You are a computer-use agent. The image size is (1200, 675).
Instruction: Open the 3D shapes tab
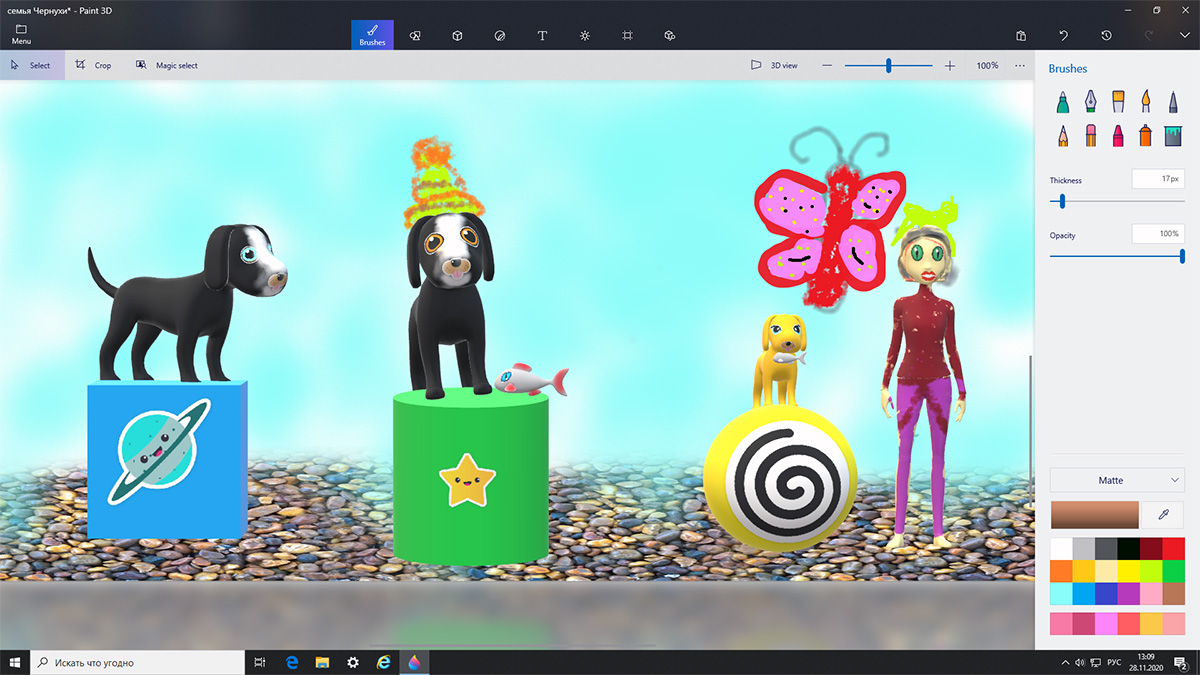(457, 36)
